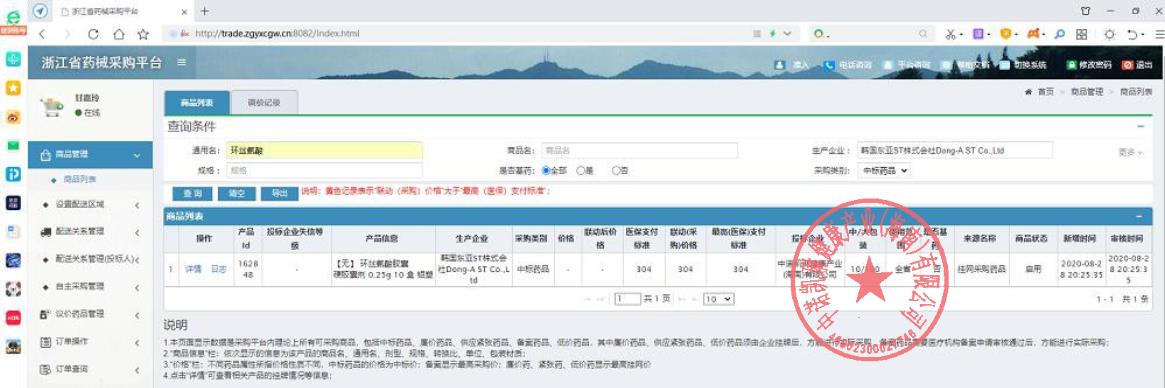Expand 配送关系管理 sidebar menu

90,231
